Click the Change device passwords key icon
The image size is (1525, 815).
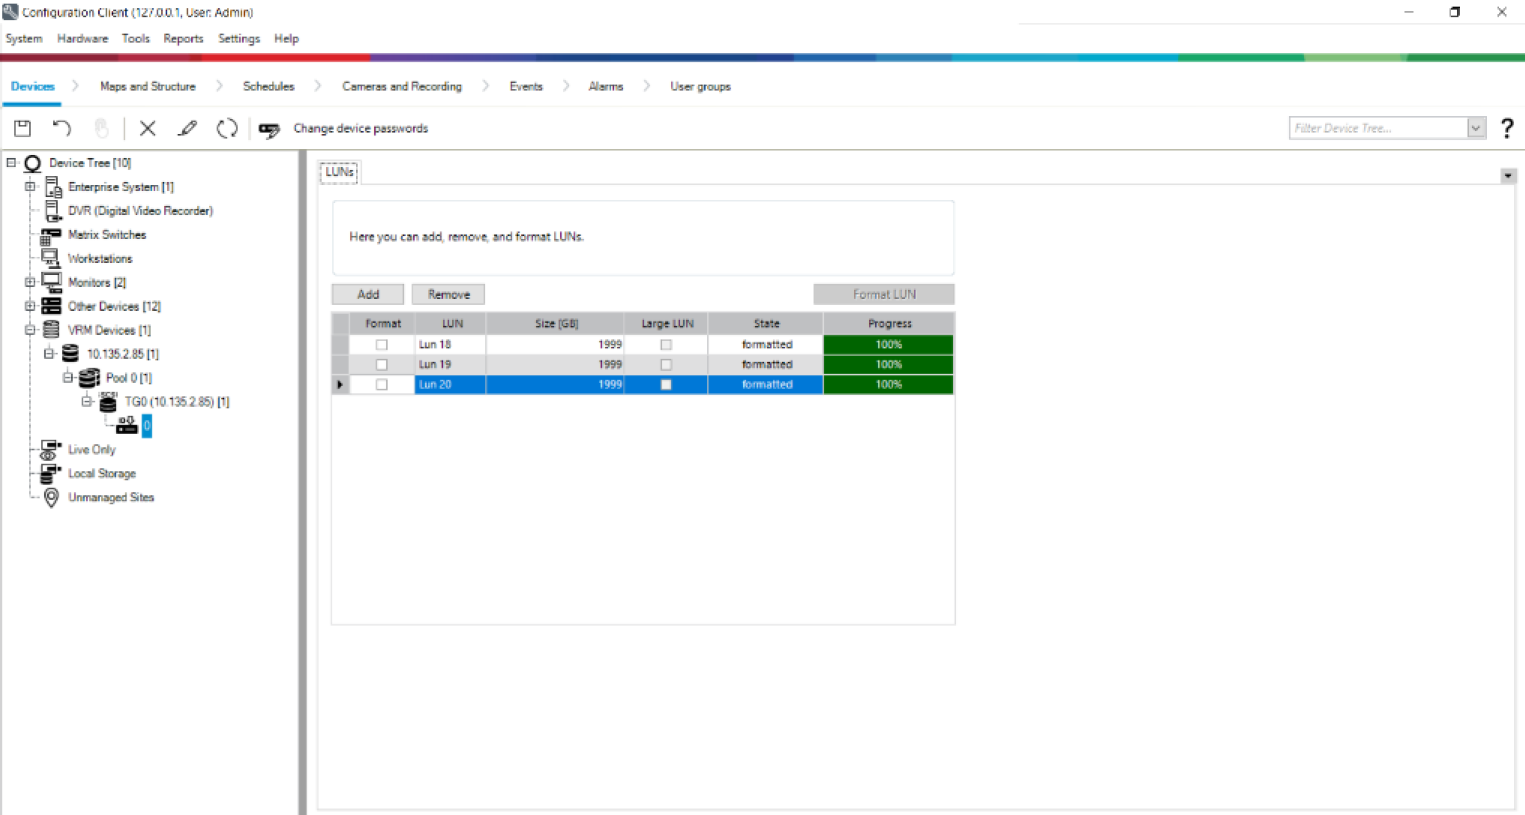pos(269,129)
